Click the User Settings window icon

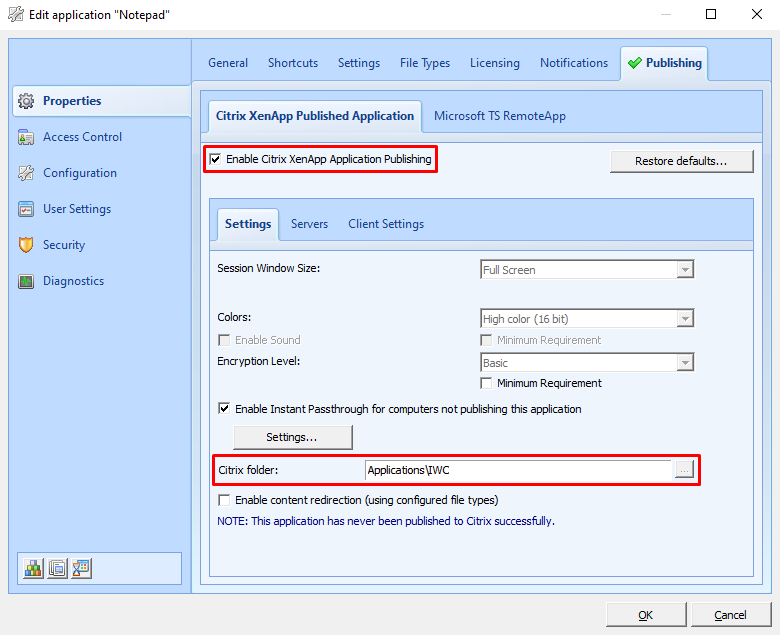tap(26, 209)
